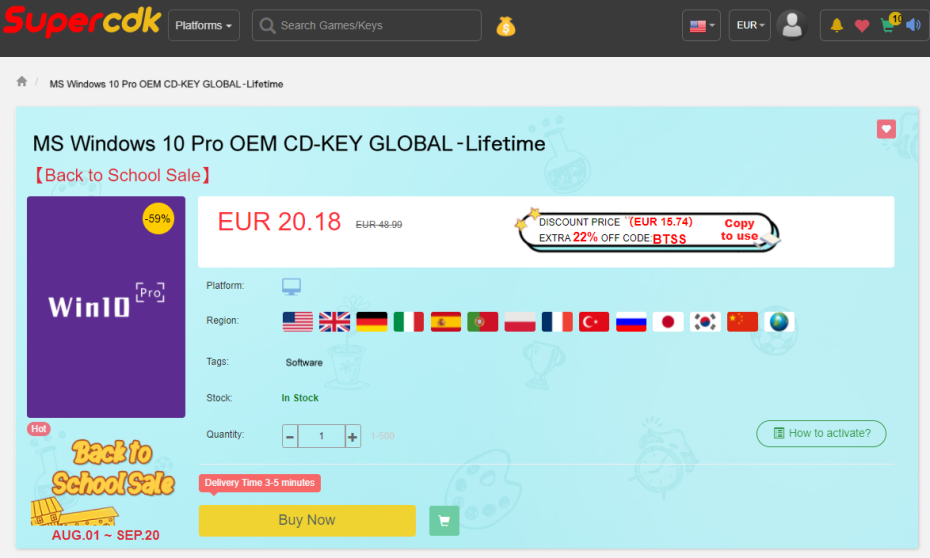Select the United States region flag
The width and height of the screenshot is (930, 558).
pyautogui.click(x=298, y=321)
